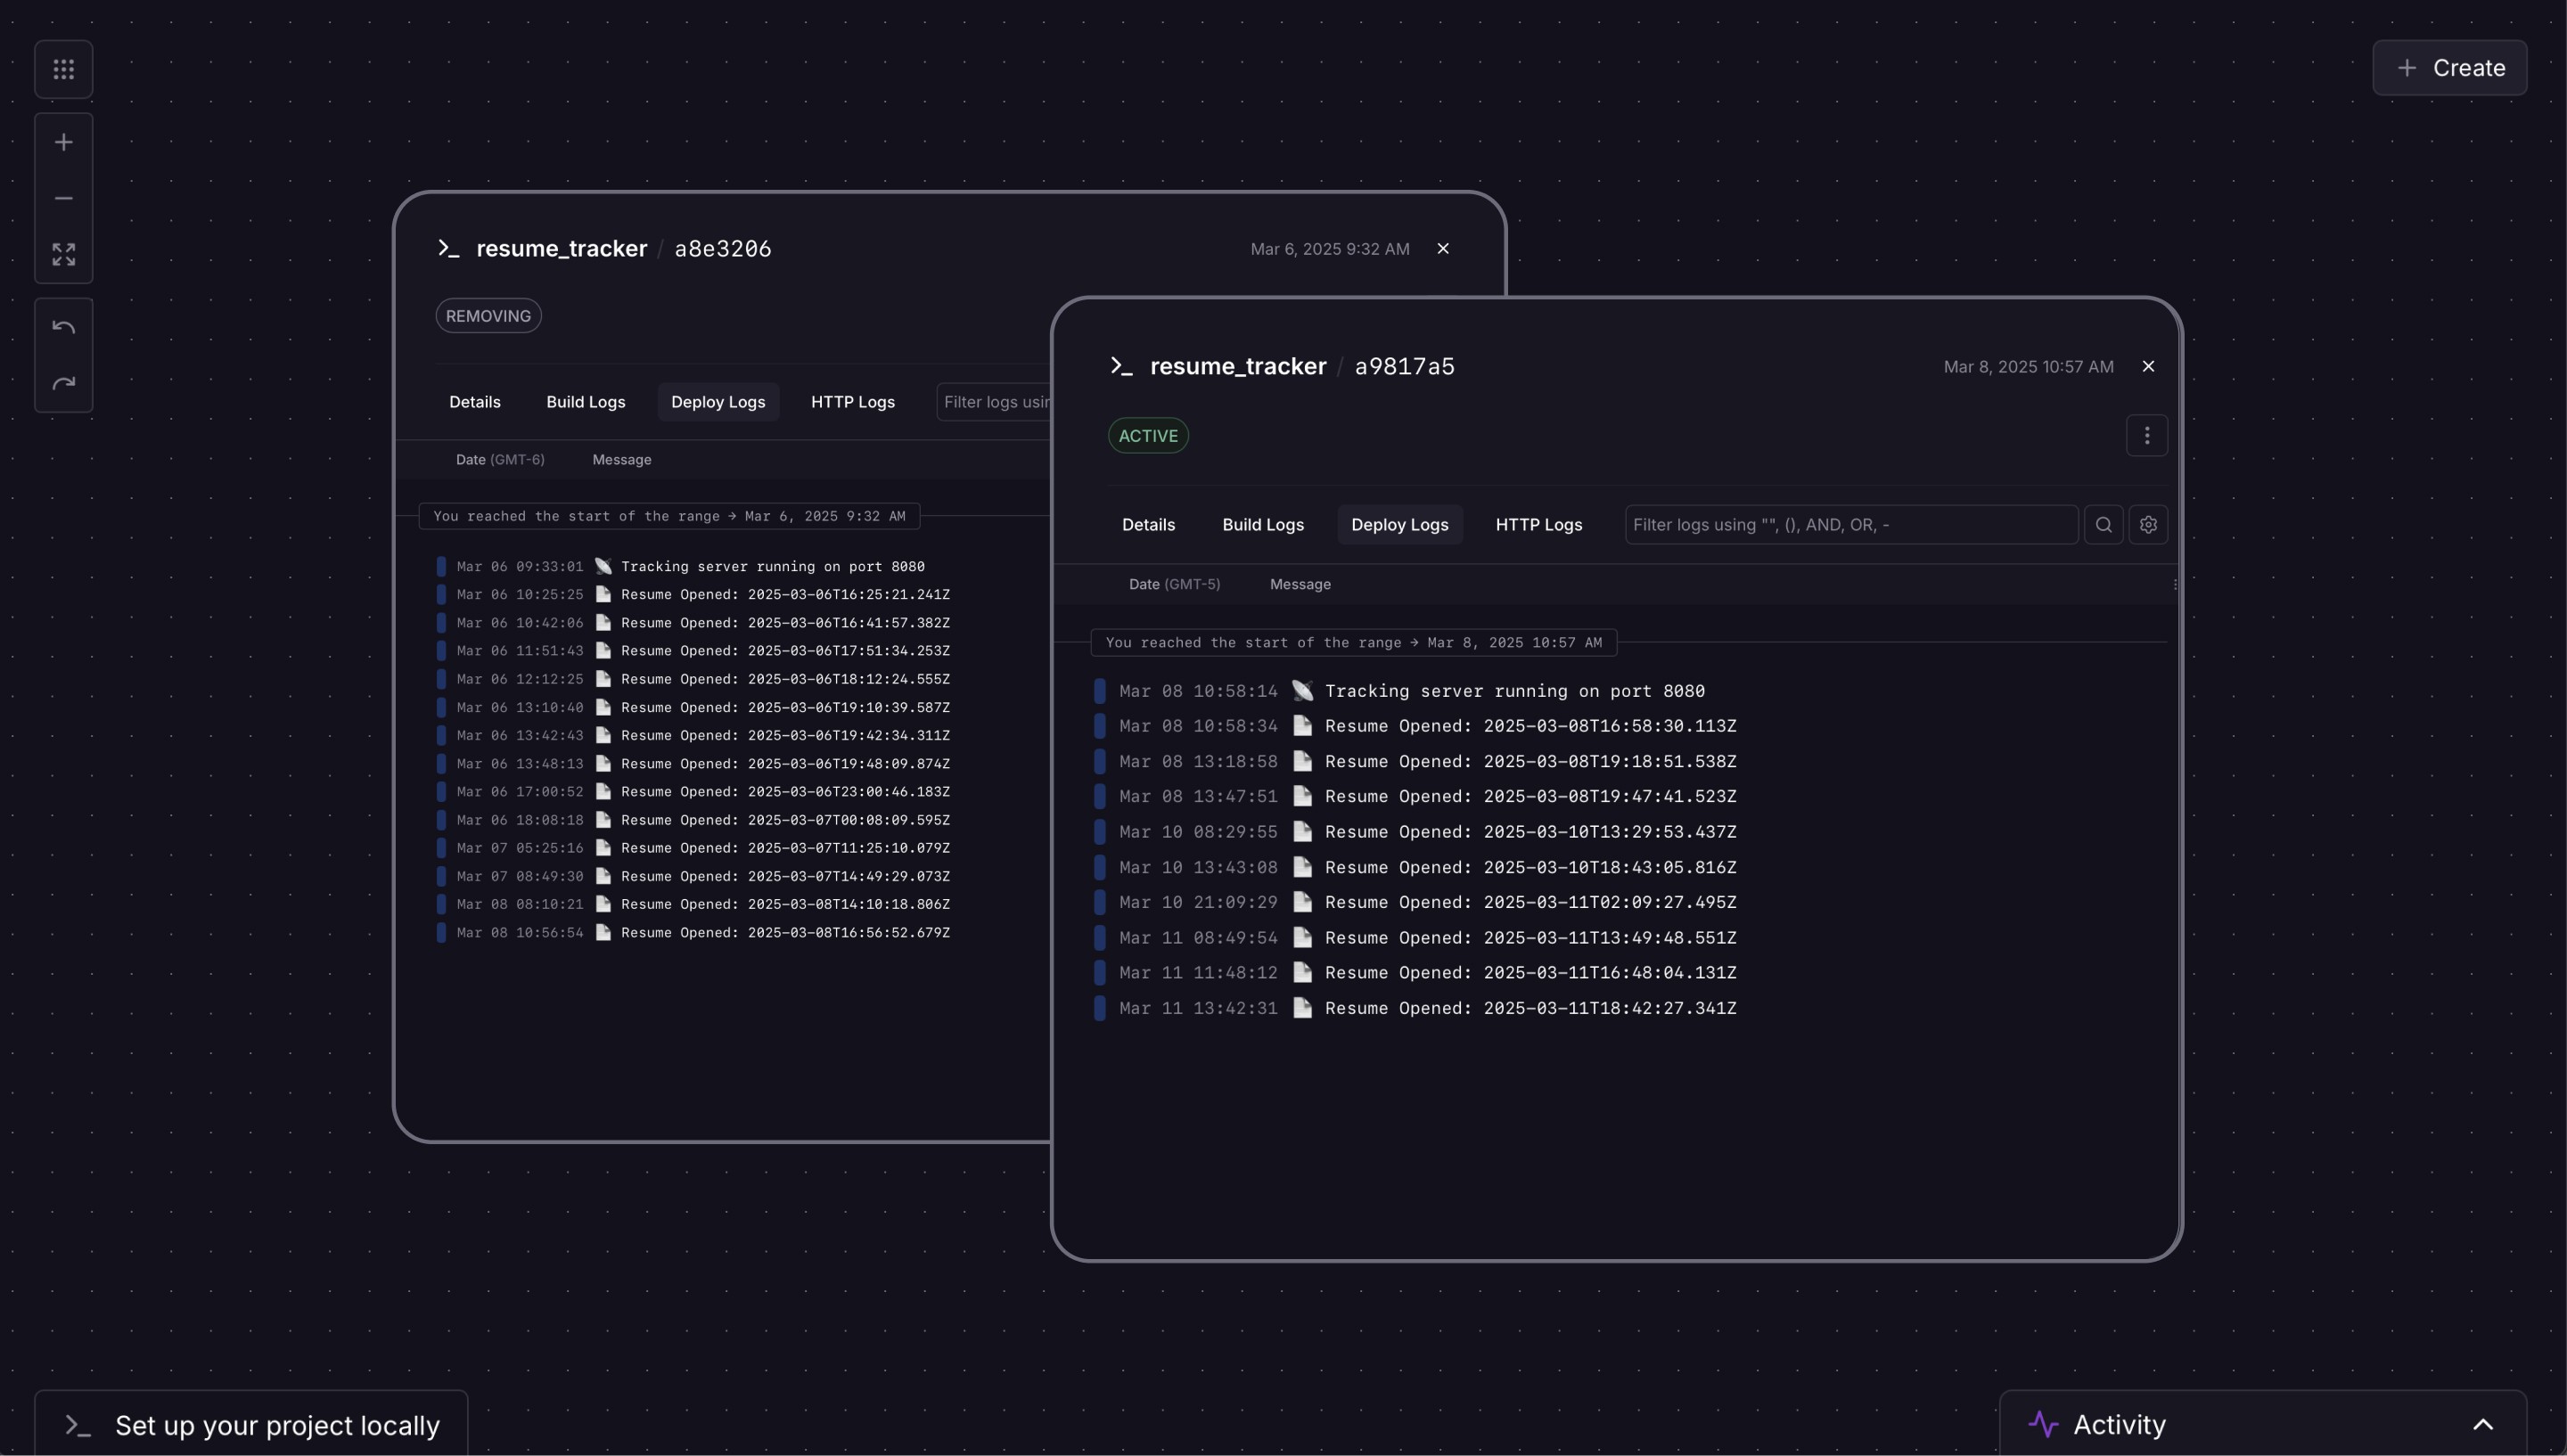2567x1456 pixels.
Task: Open Build Logs tab in a8e3206 panel
Action: [586, 402]
